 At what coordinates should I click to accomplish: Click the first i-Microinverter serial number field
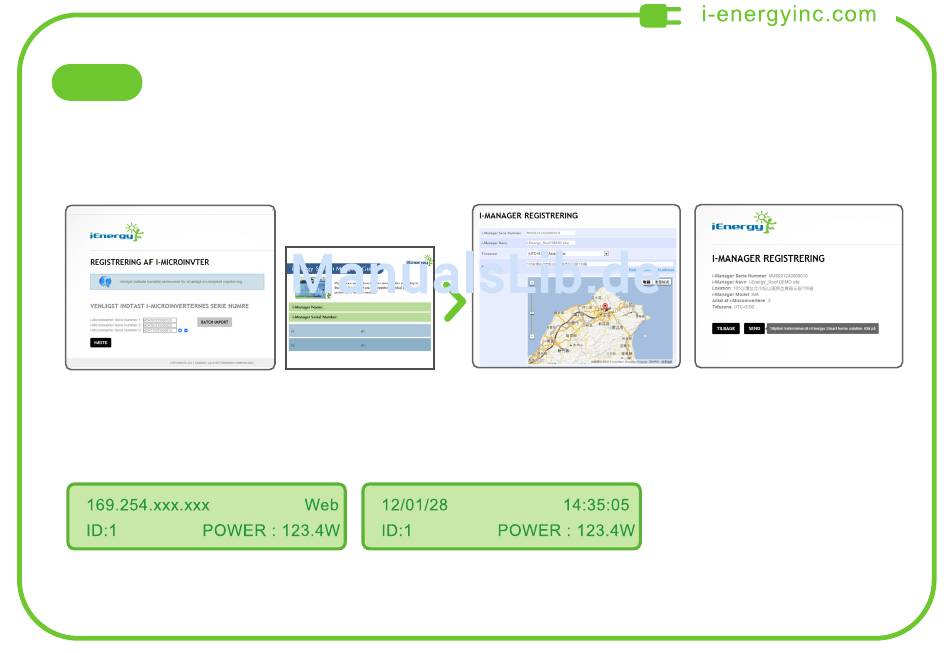point(159,320)
